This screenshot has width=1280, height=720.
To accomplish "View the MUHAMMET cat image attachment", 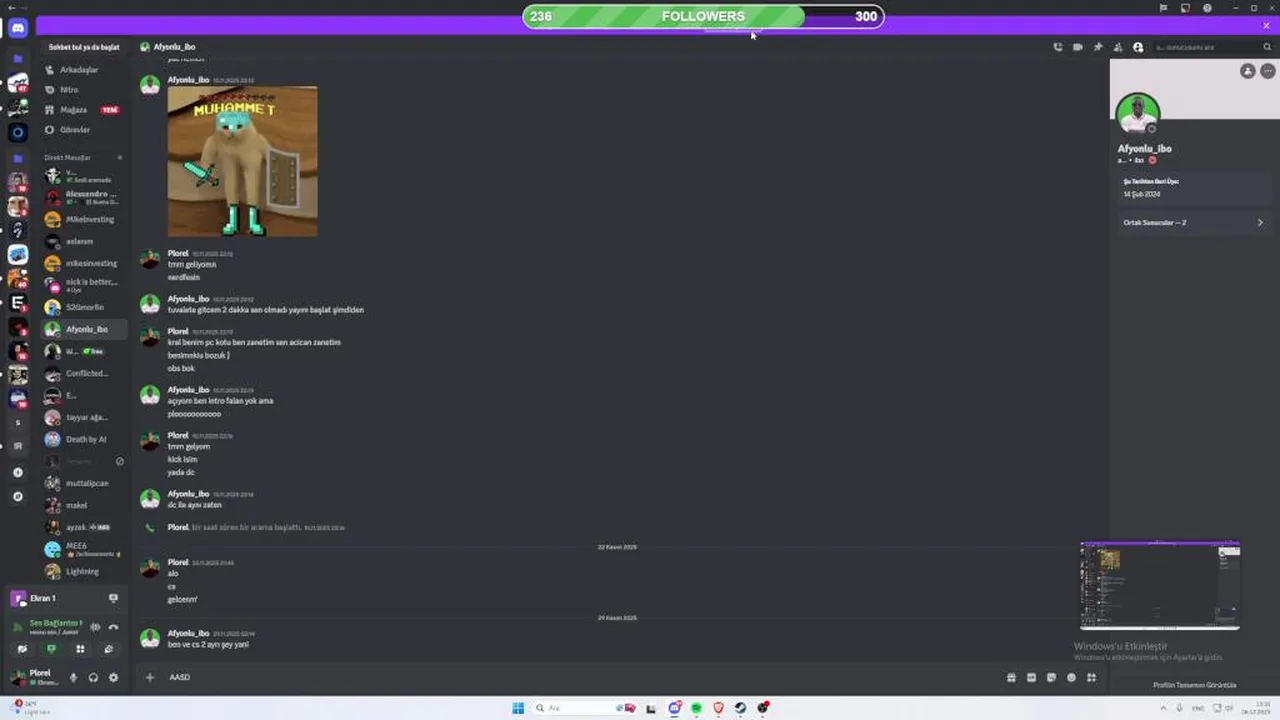I will click(242, 161).
